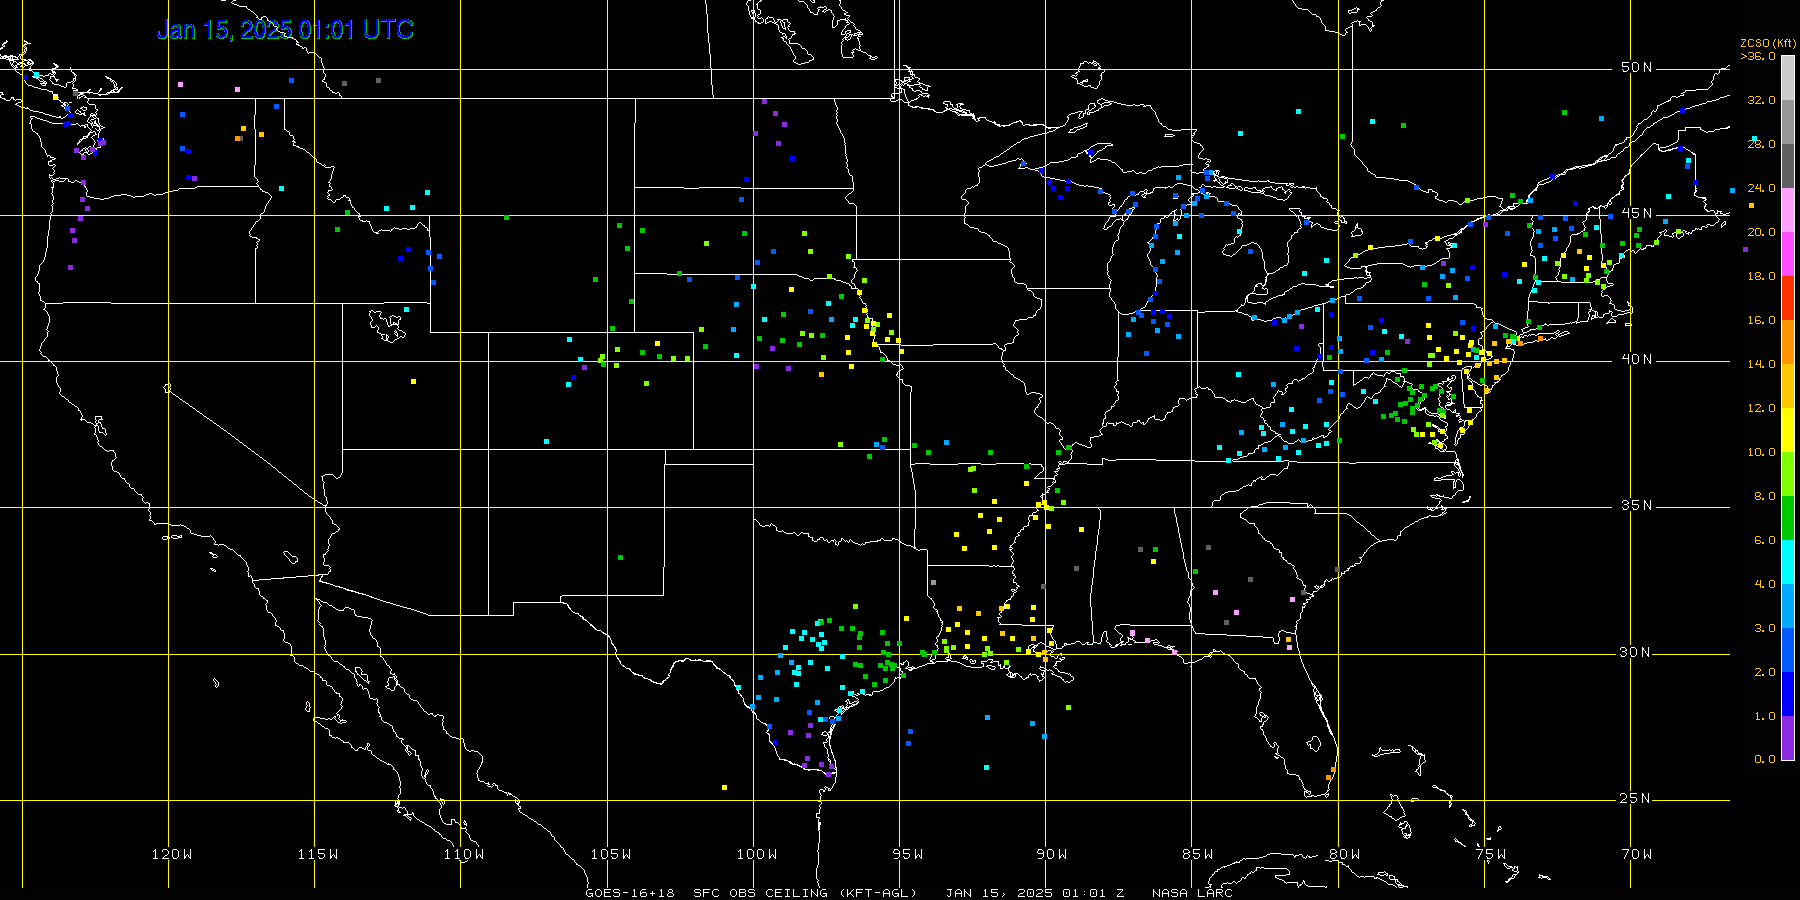Pick the orange legend band between 16.0 and 14.0
Screen dimensions: 1800x900
coord(1788,342)
